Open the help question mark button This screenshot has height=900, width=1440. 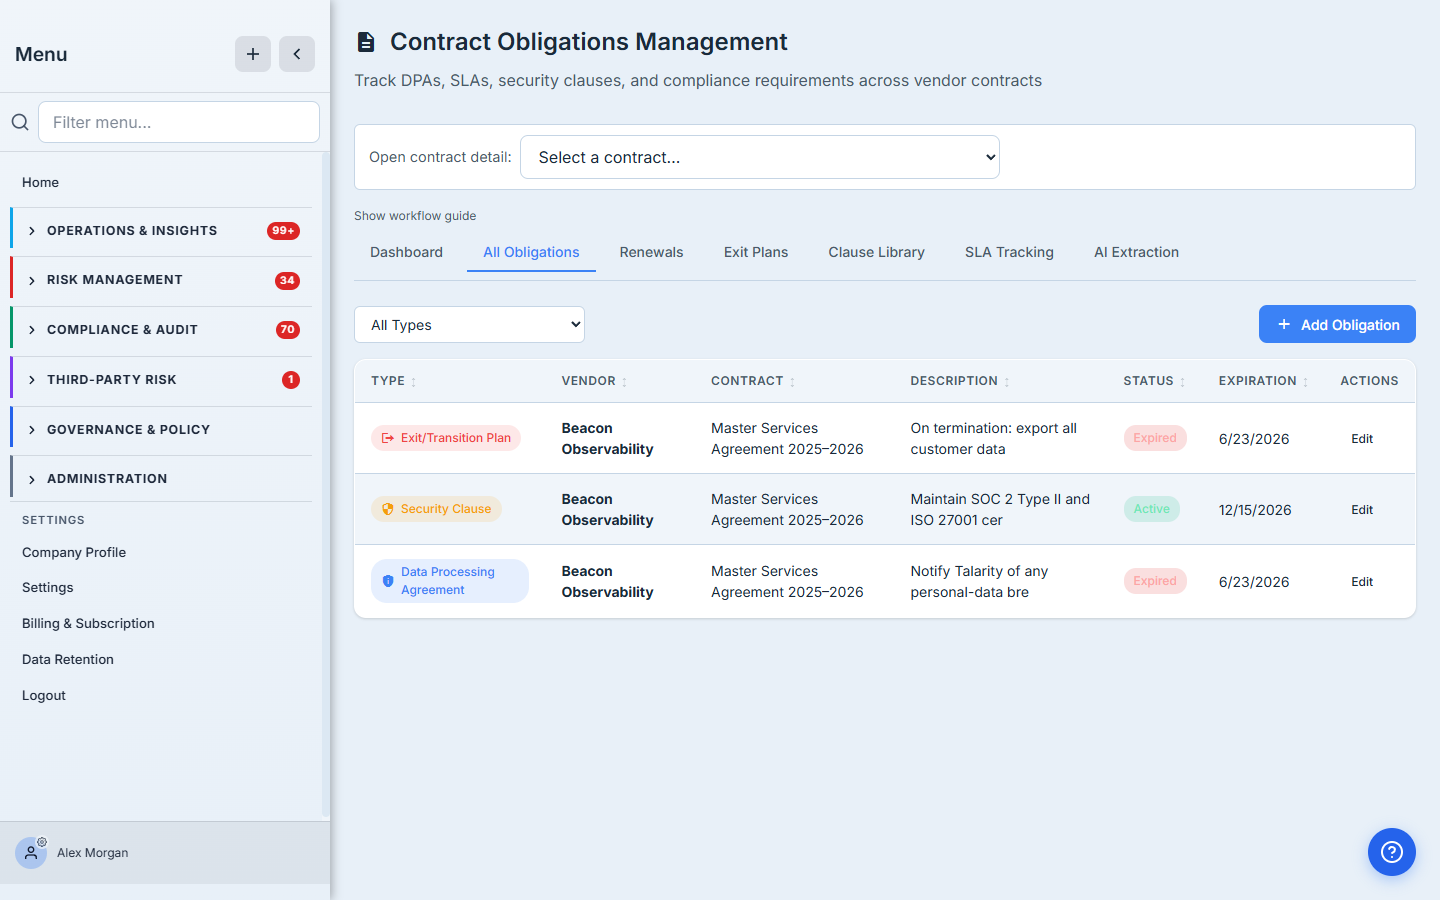(x=1392, y=852)
